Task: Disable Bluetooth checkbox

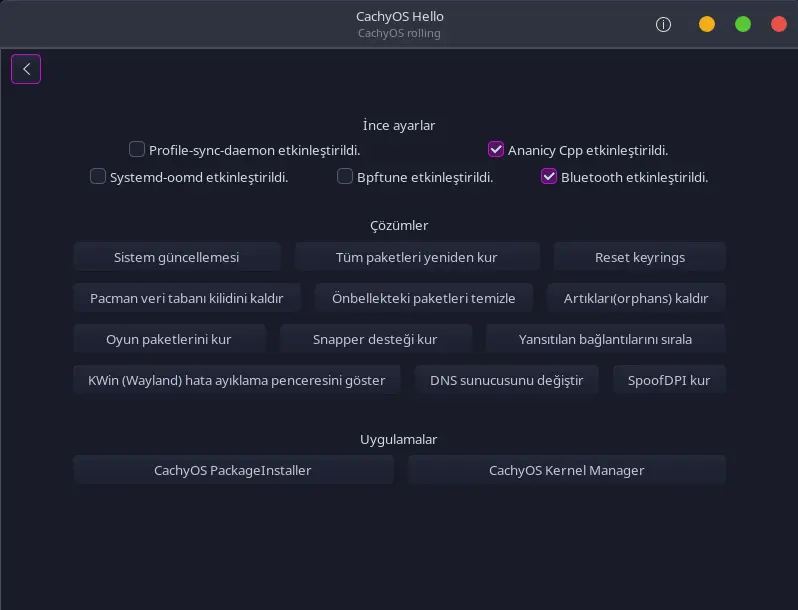Action: (x=549, y=177)
